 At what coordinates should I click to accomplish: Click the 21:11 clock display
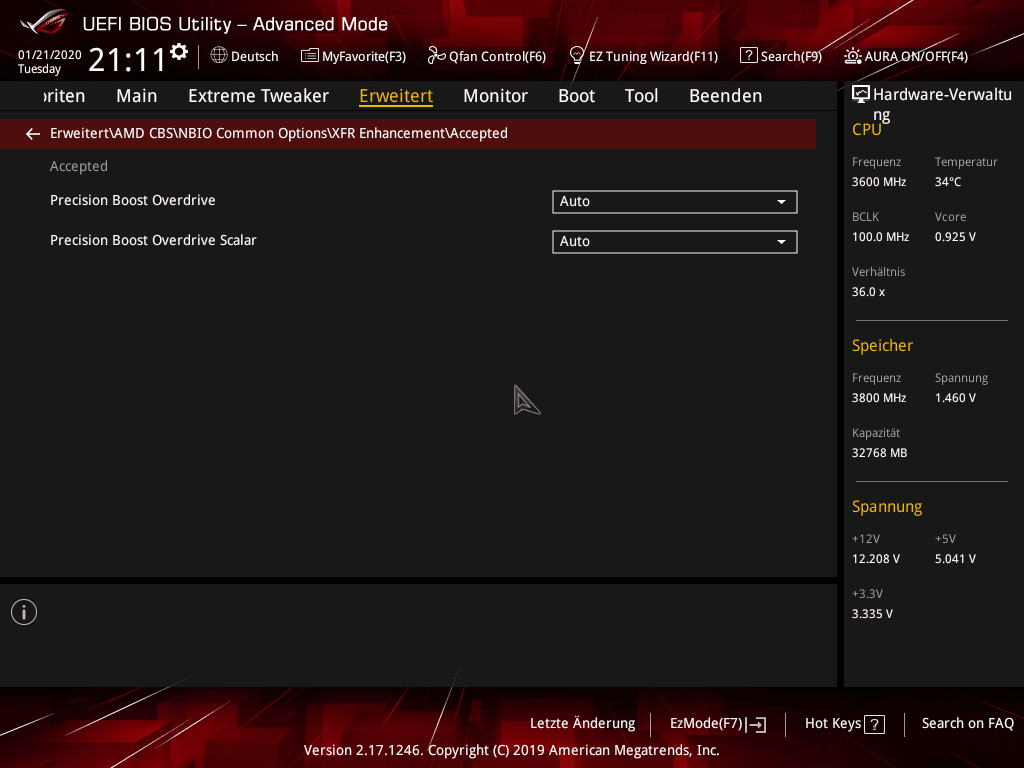tap(127, 59)
